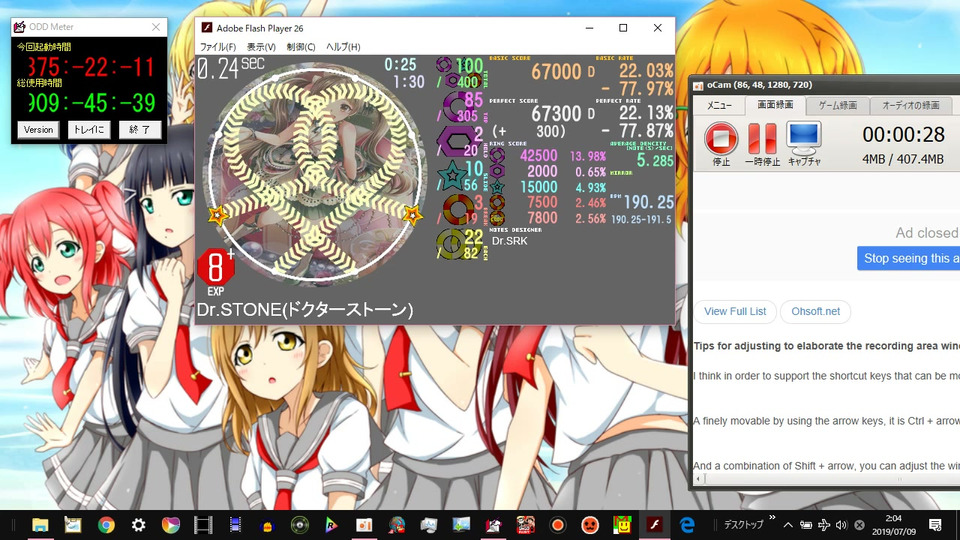Pause the oCam recording

tap(762, 138)
